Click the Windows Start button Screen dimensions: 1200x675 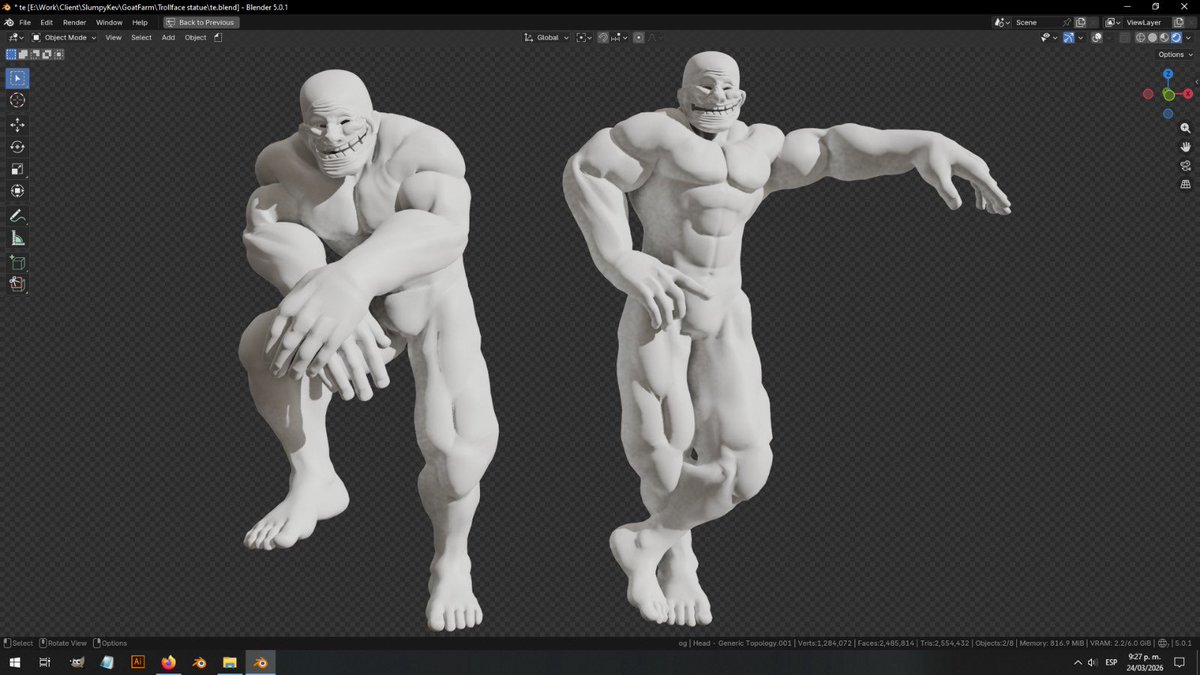[x=14, y=662]
